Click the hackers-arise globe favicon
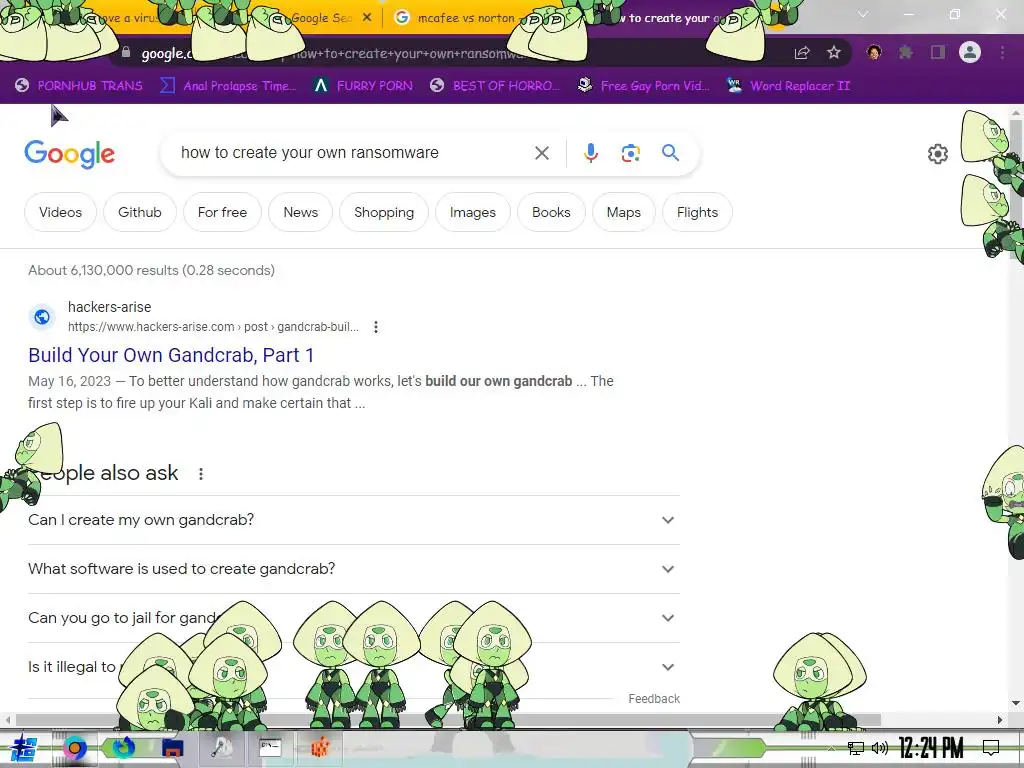 click(42, 317)
